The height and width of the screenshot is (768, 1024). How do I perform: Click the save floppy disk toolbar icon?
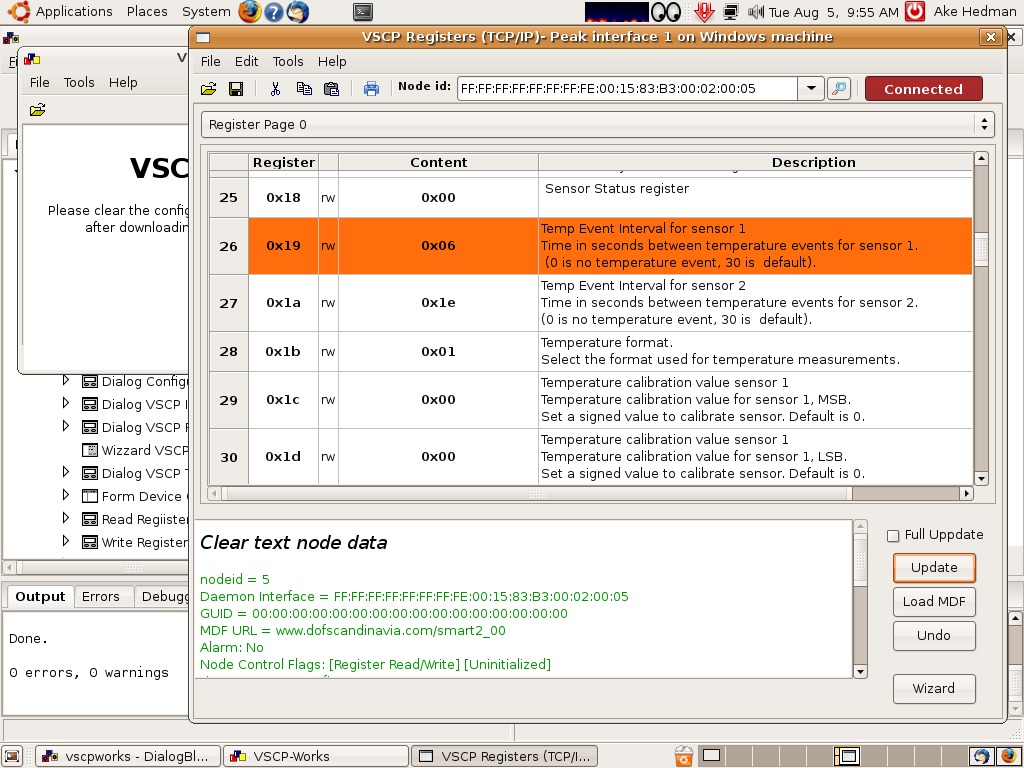point(236,89)
